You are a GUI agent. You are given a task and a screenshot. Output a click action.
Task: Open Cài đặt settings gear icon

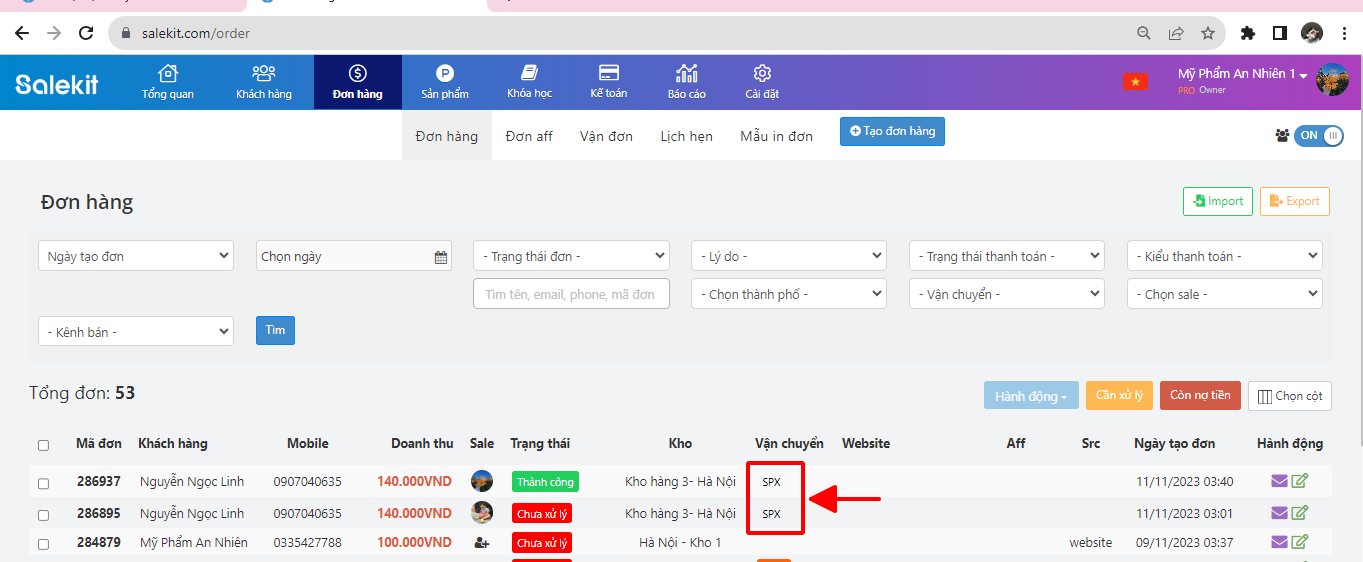pyautogui.click(x=762, y=74)
